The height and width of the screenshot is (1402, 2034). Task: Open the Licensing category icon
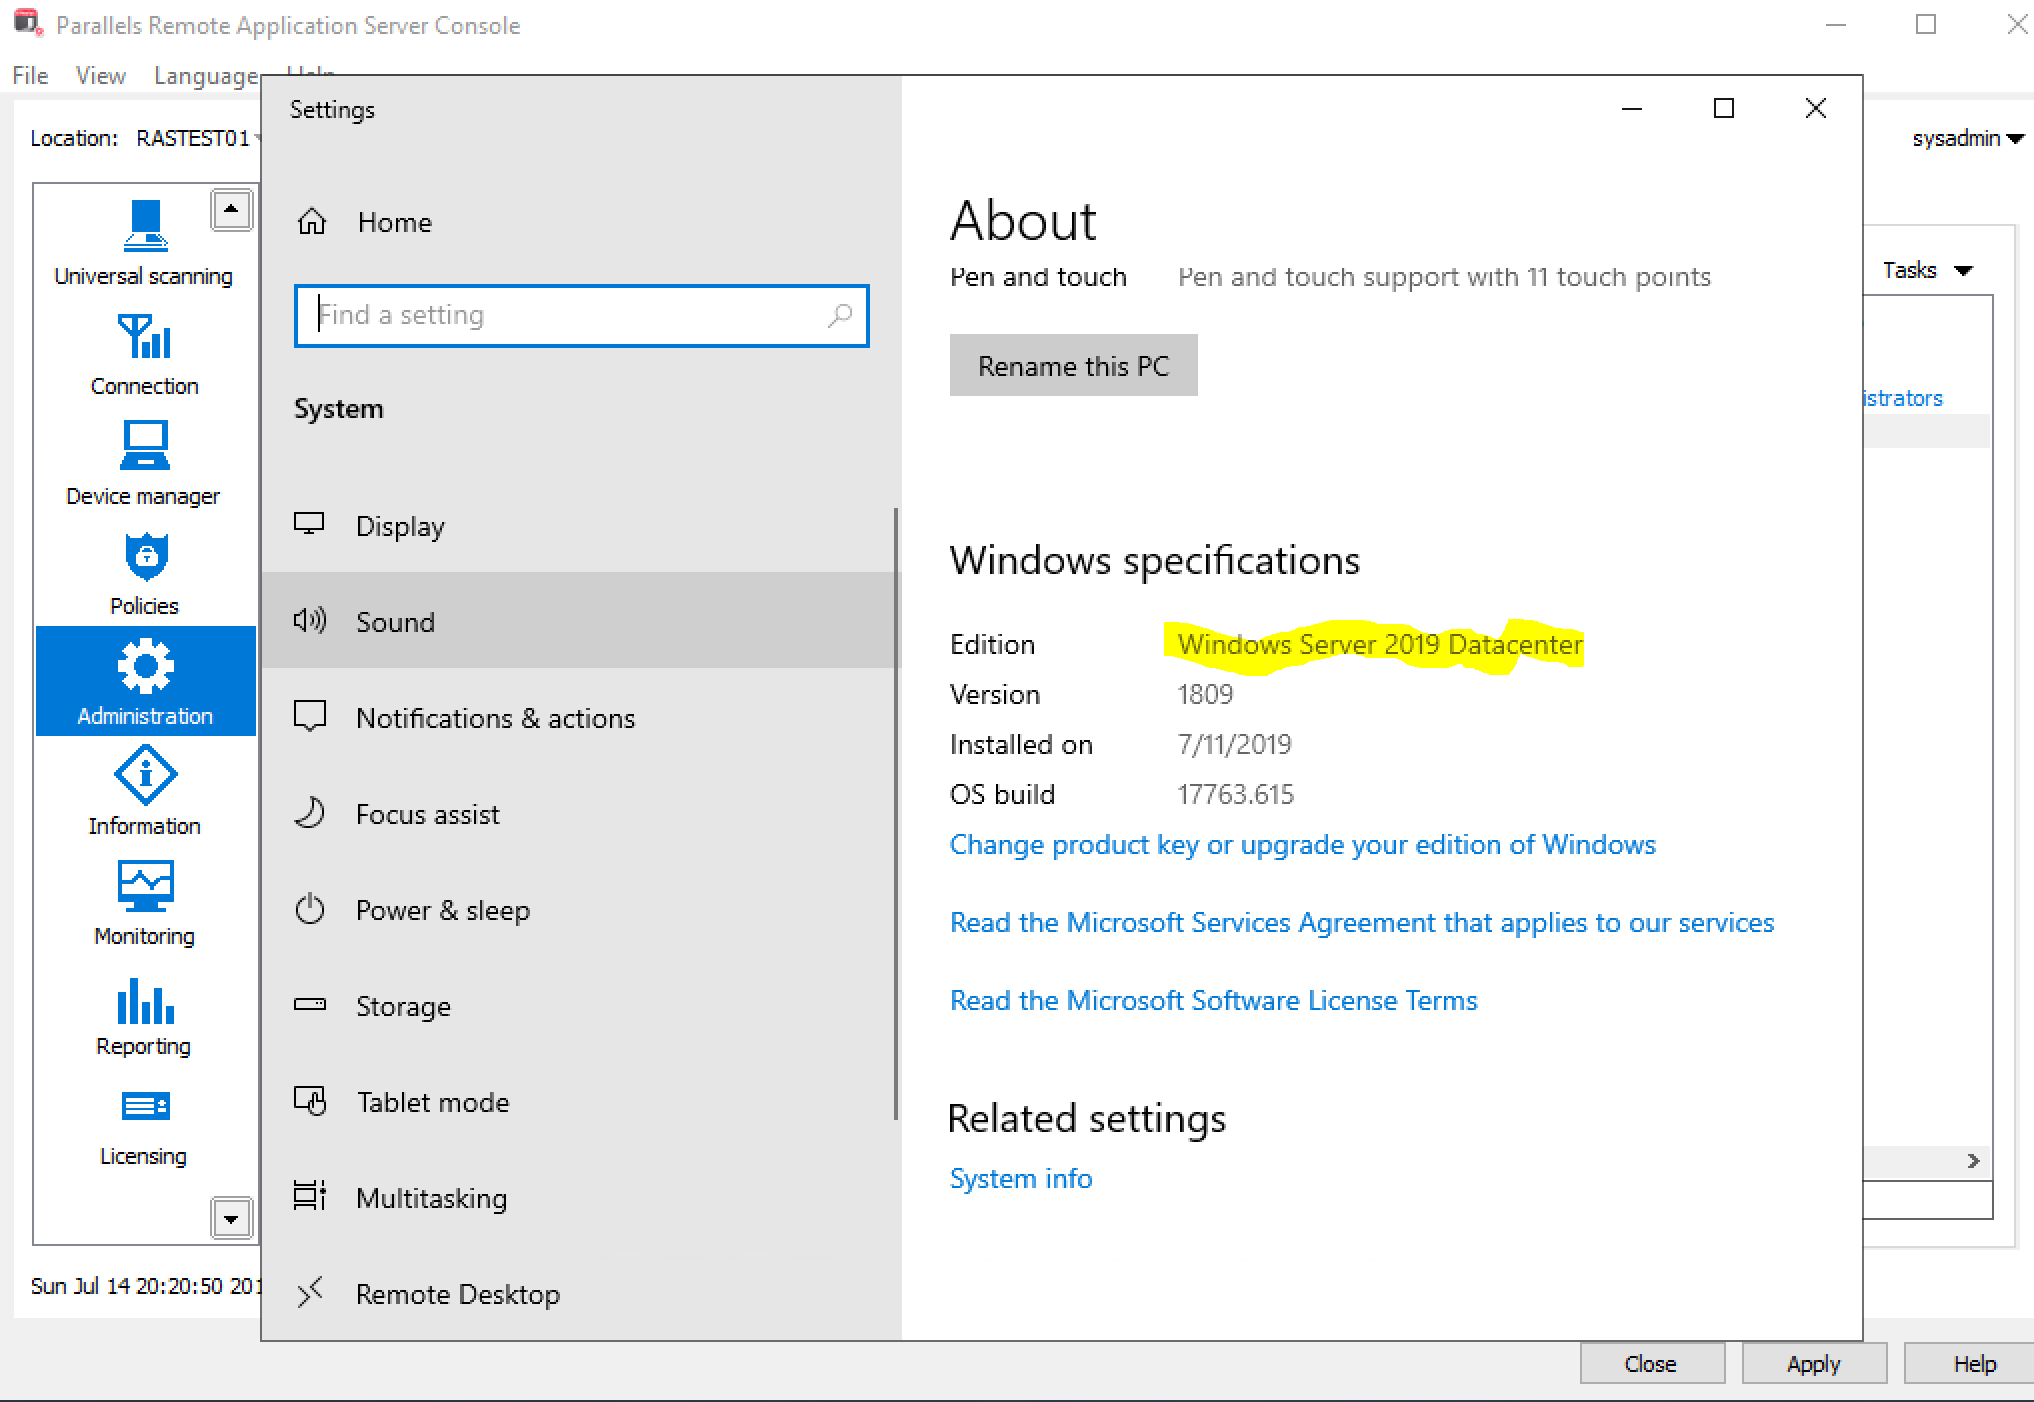145,1106
